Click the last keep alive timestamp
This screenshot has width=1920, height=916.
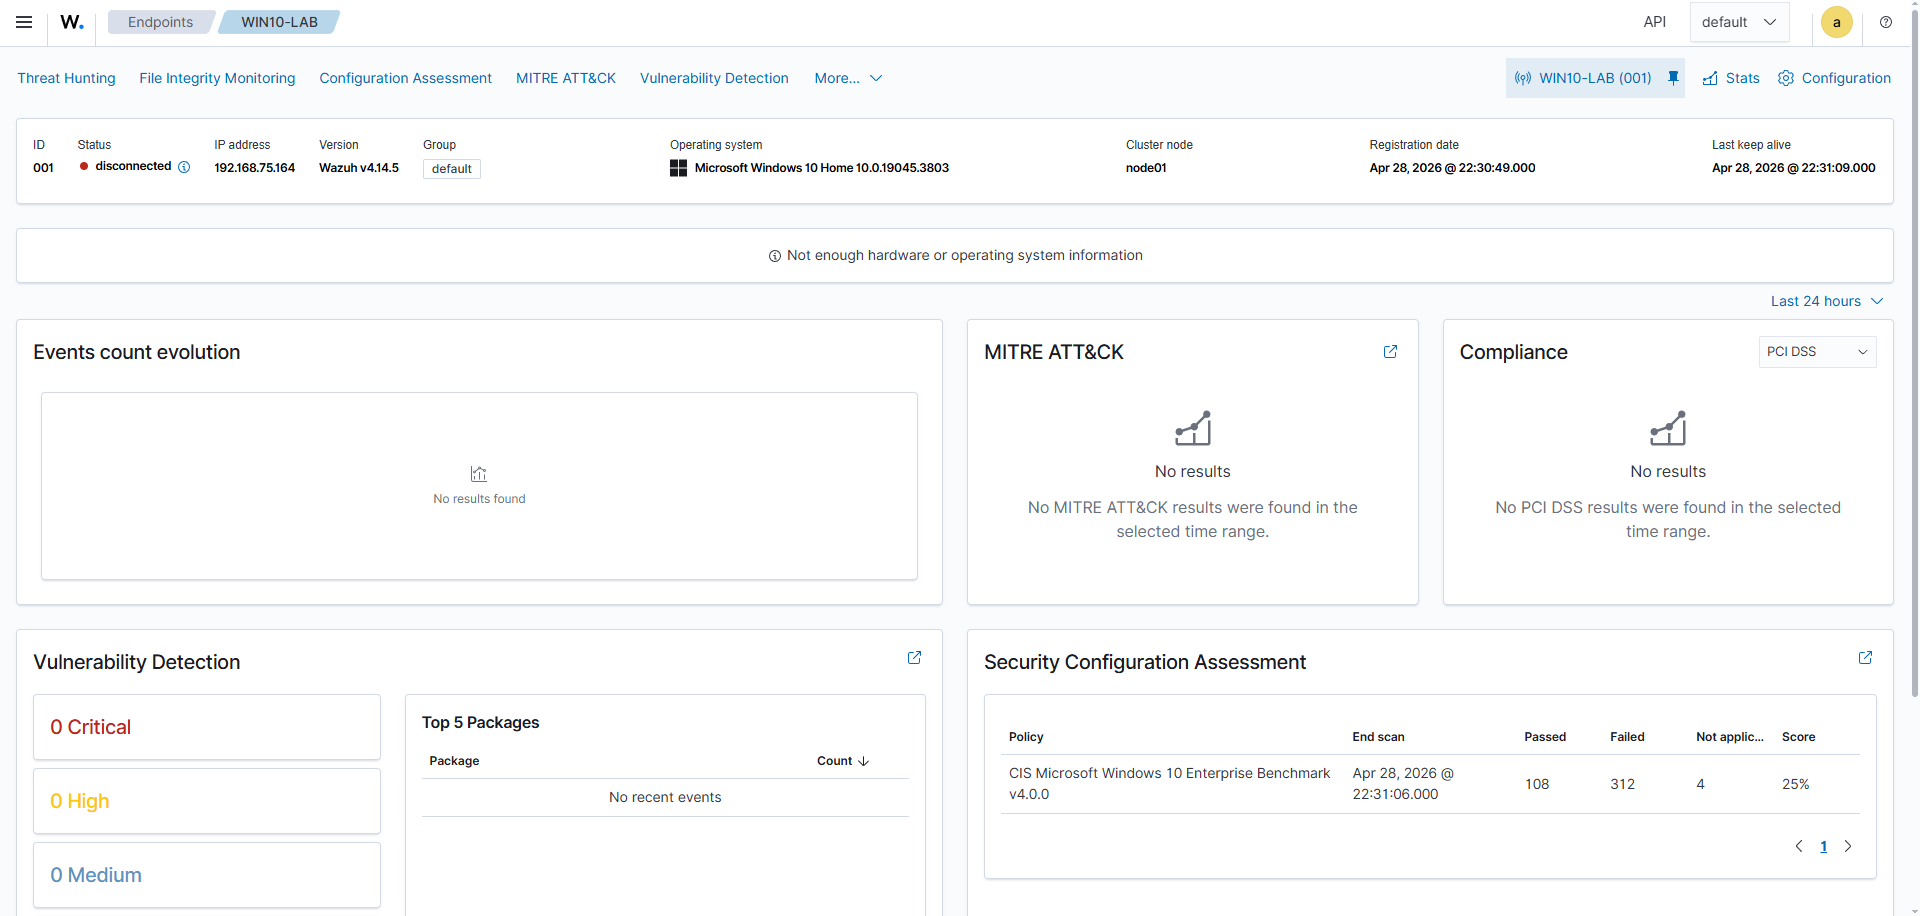1793,168
